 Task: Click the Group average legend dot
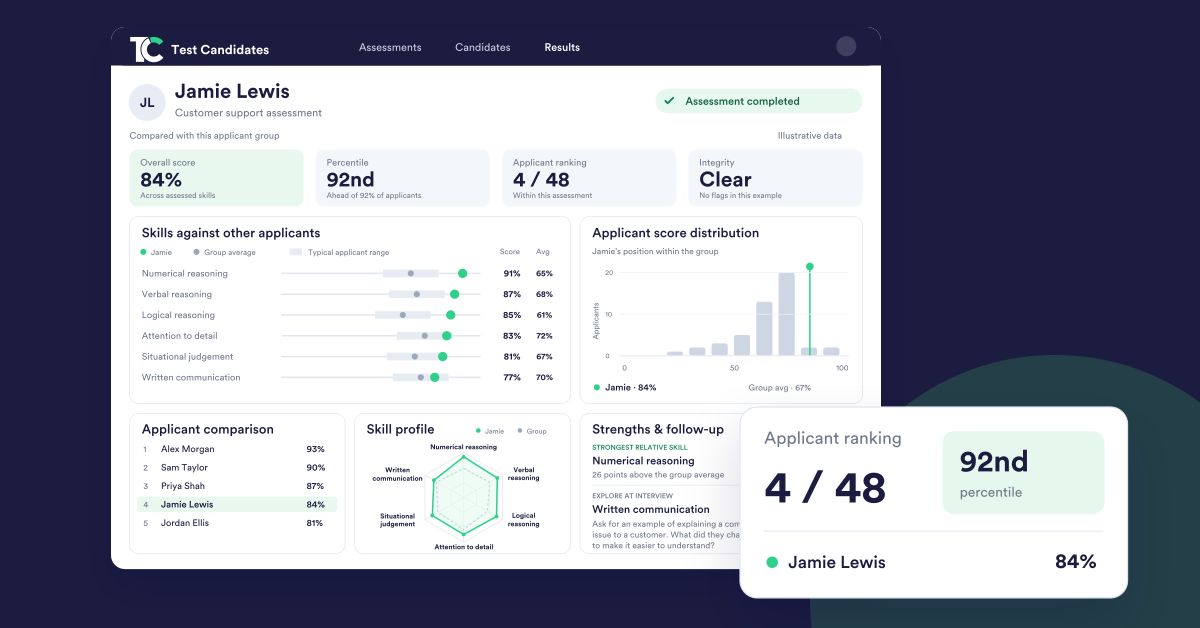196,252
